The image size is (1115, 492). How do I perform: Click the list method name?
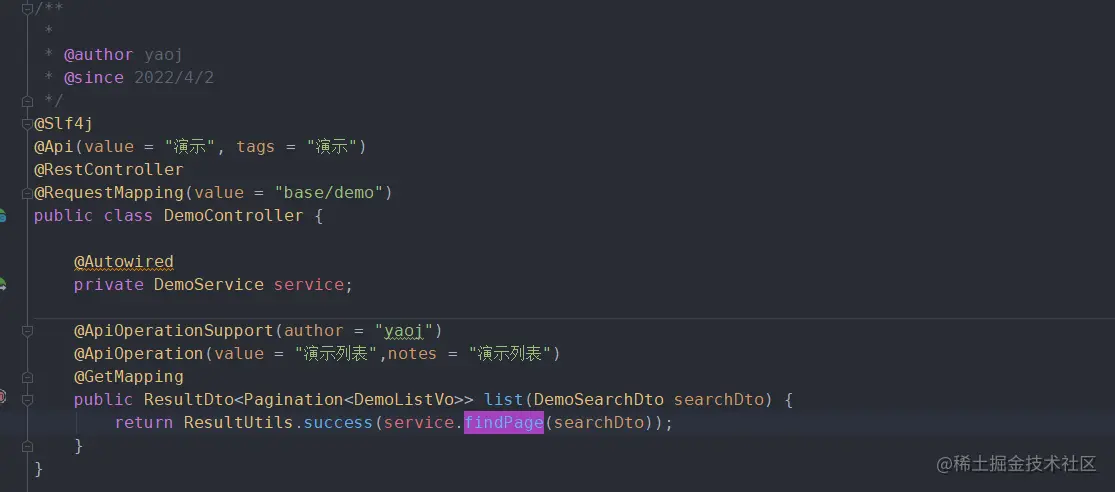pos(503,400)
